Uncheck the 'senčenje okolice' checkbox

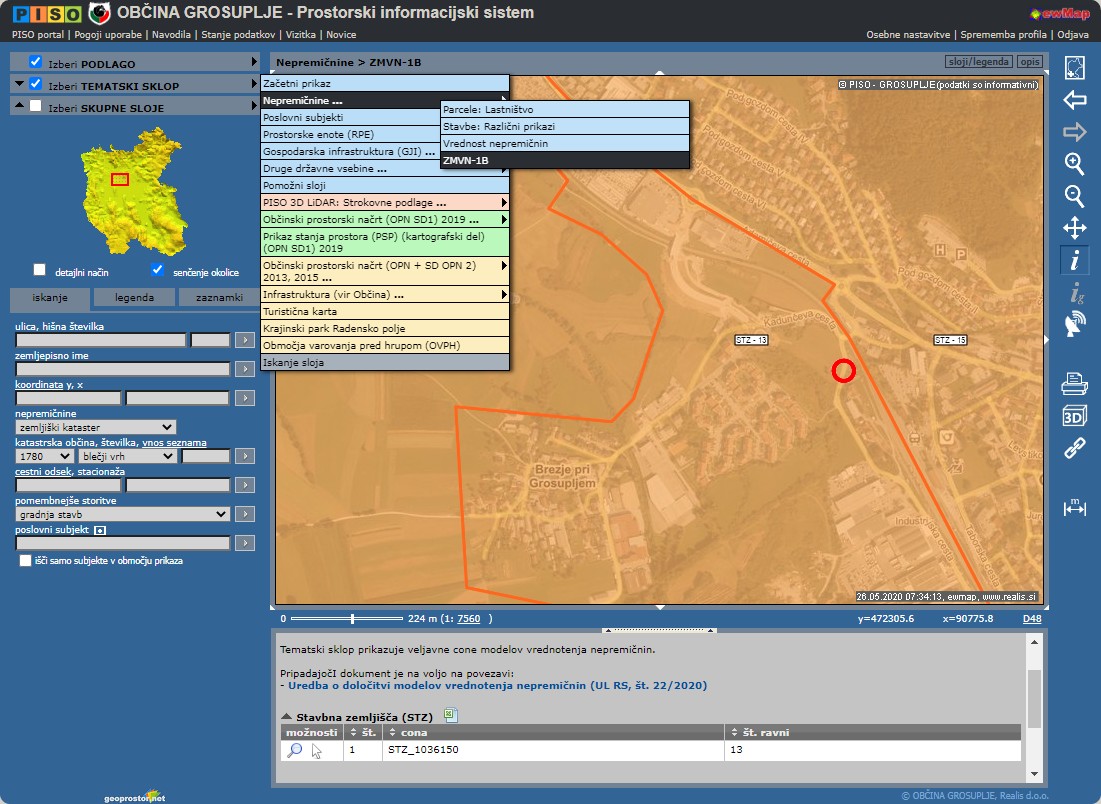(x=157, y=270)
